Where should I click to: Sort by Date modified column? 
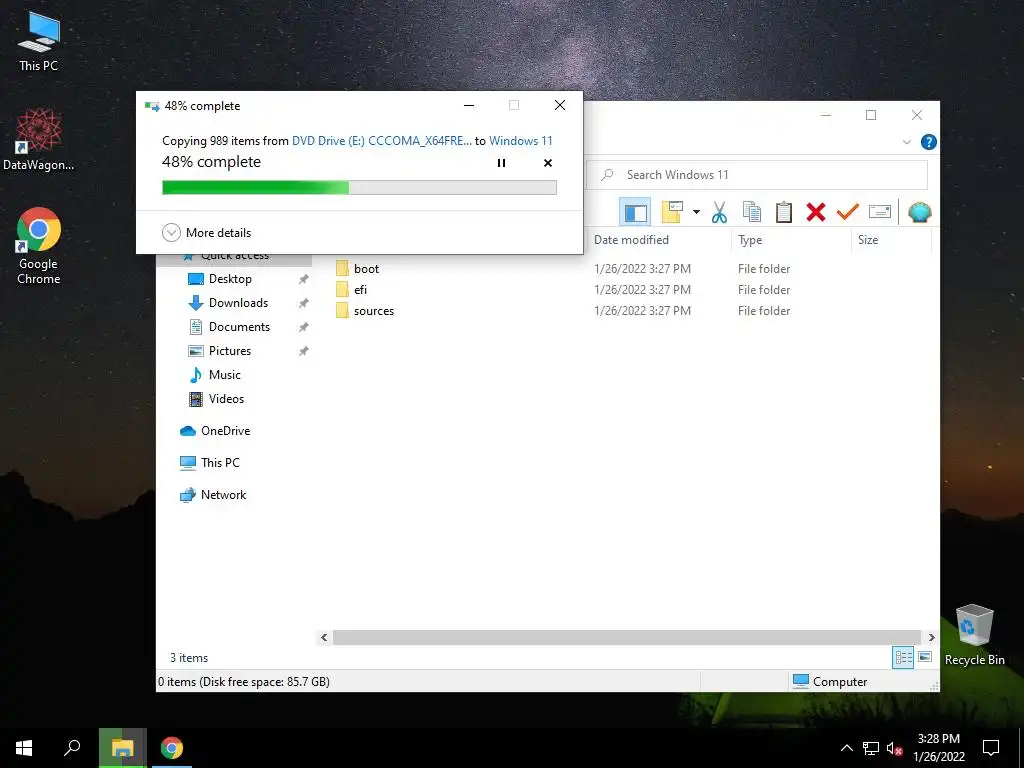[x=632, y=240]
